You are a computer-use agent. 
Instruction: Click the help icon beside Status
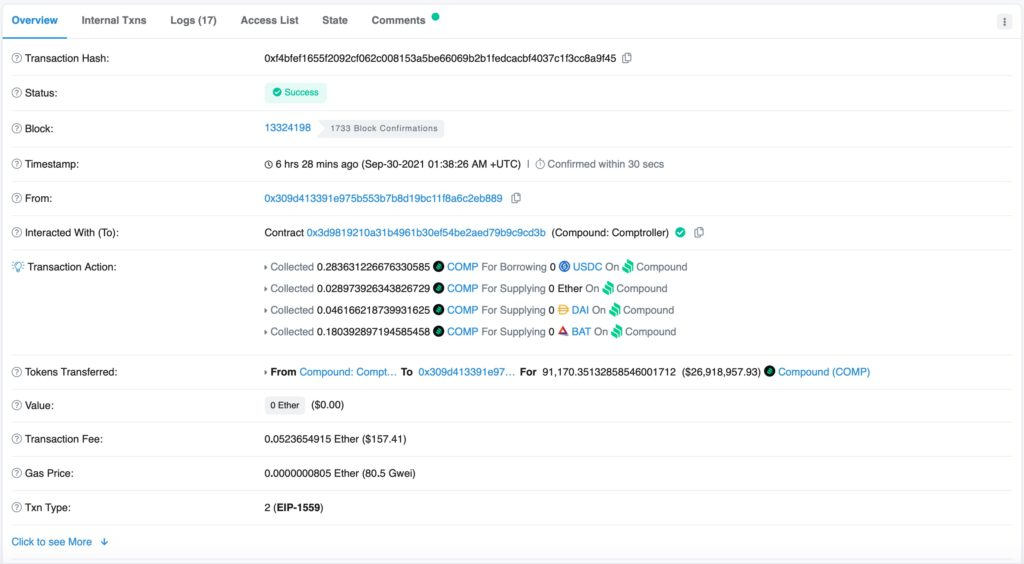[17, 93]
